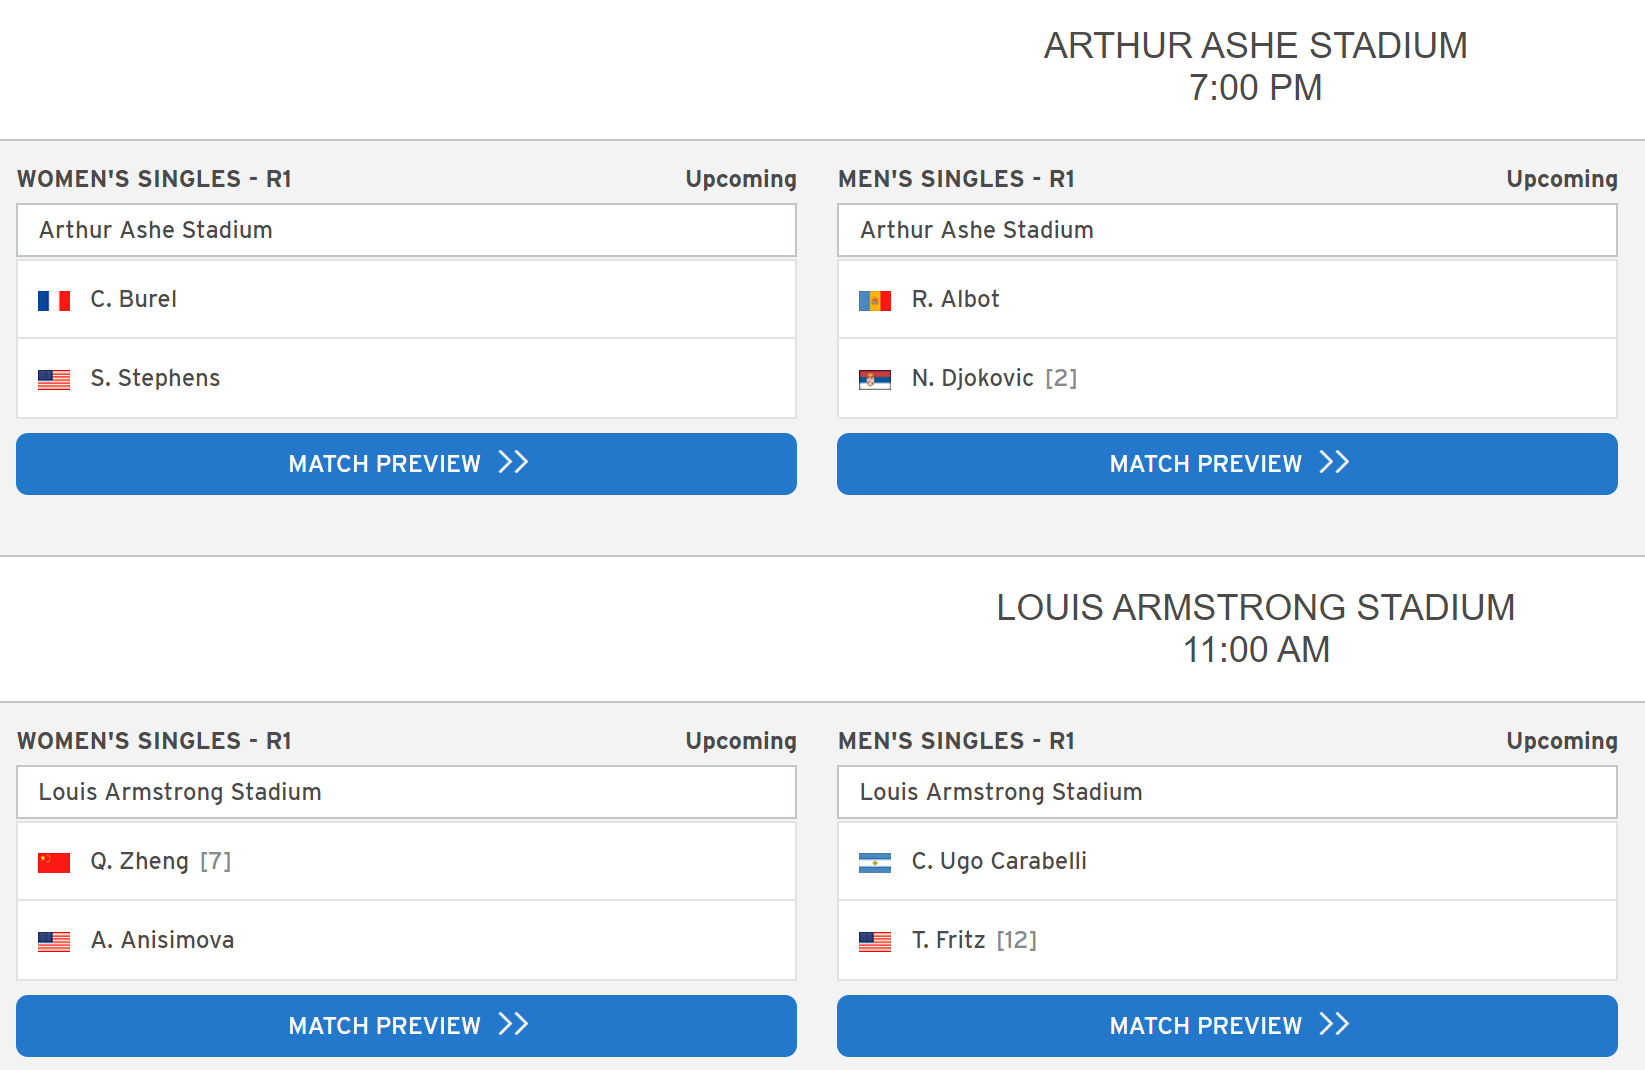Click the US flag beside S. Stephens
The height and width of the screenshot is (1070, 1645).
[x=54, y=379]
